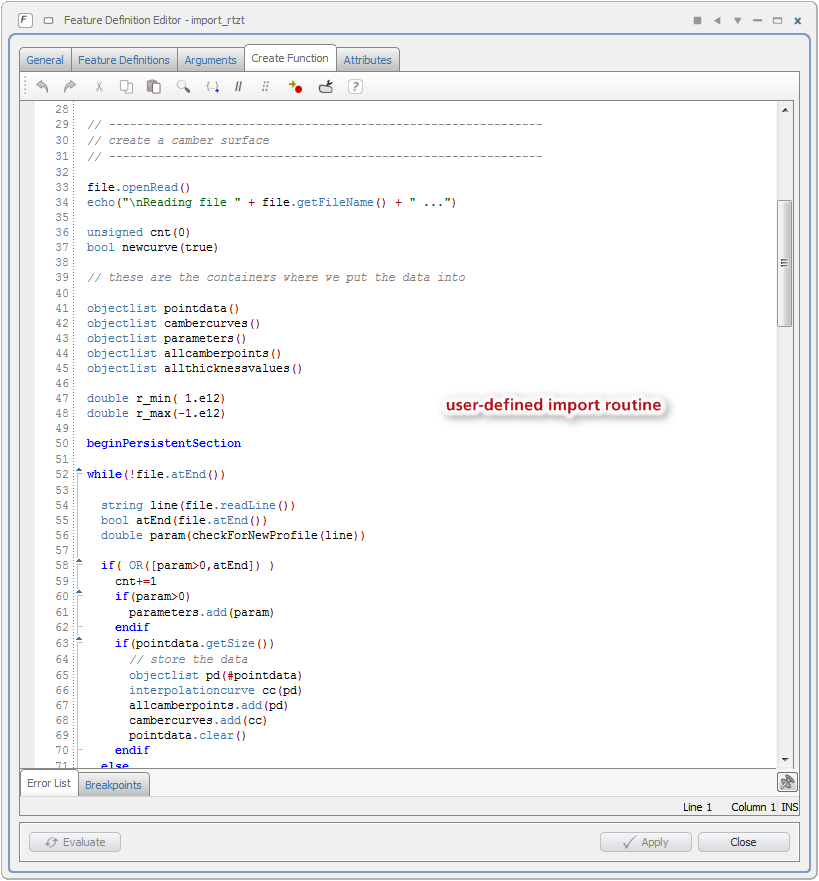
Task: Collapse the if block fold at line 58
Action: tap(79, 562)
